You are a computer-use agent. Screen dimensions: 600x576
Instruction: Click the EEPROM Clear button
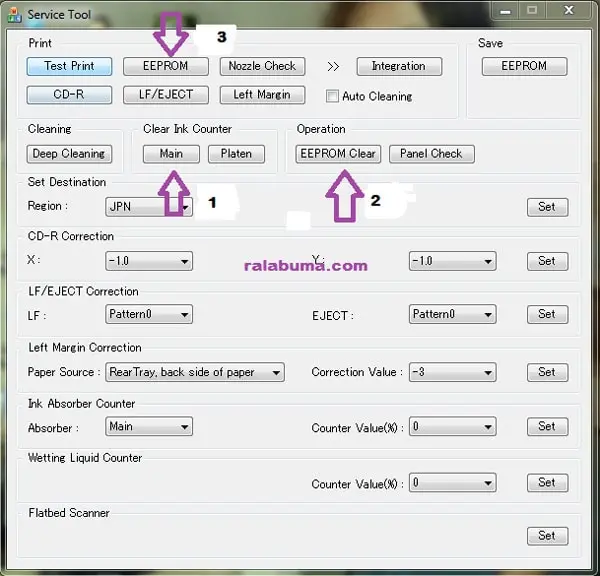click(x=338, y=154)
